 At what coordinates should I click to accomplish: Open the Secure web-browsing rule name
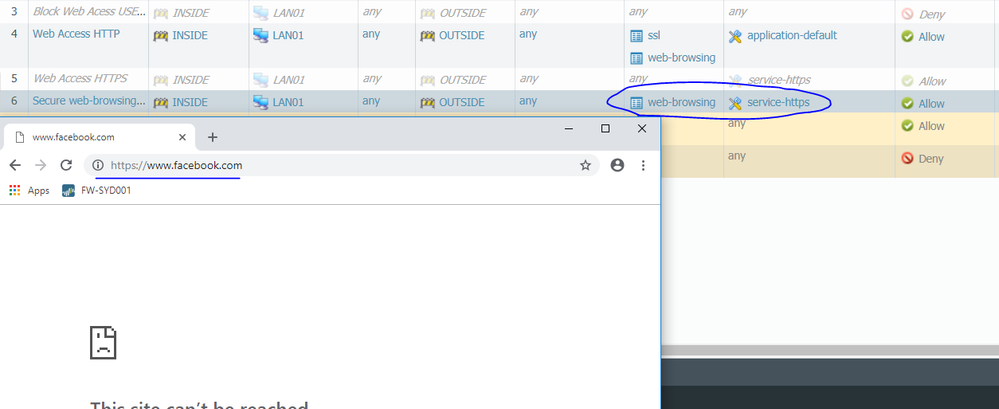[89, 101]
